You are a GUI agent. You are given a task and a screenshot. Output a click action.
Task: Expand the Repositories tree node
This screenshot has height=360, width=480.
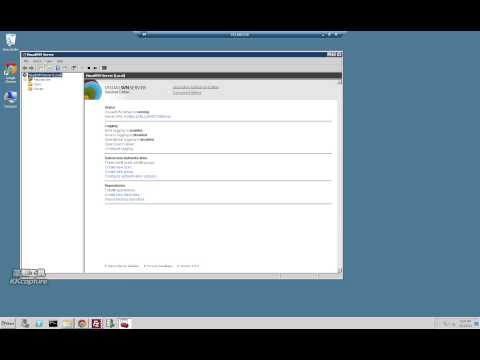(25, 80)
